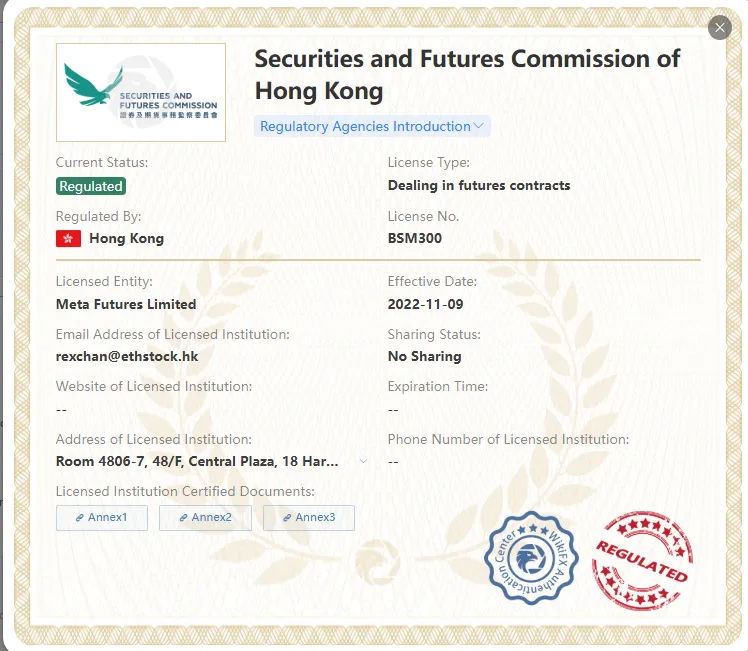Viewport: 748px width, 651px height.
Task: Click the link icon in Annex1
Action: (x=80, y=517)
